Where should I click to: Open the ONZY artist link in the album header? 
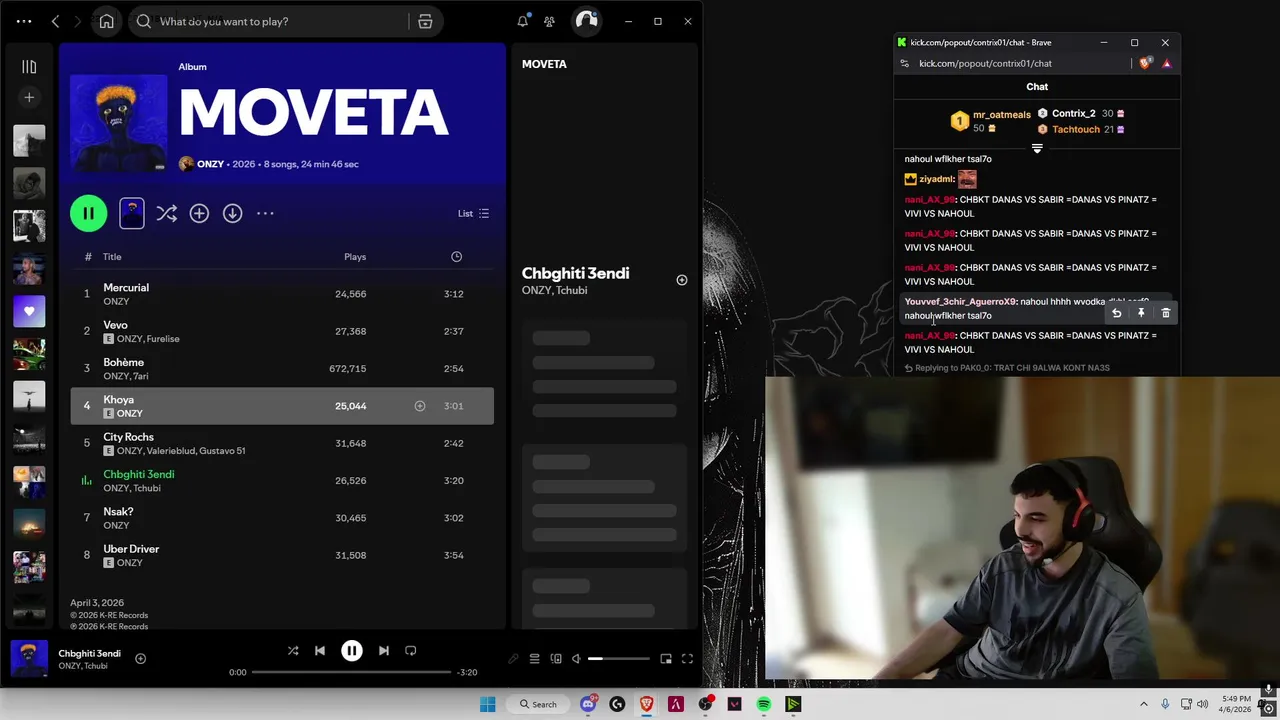click(210, 164)
